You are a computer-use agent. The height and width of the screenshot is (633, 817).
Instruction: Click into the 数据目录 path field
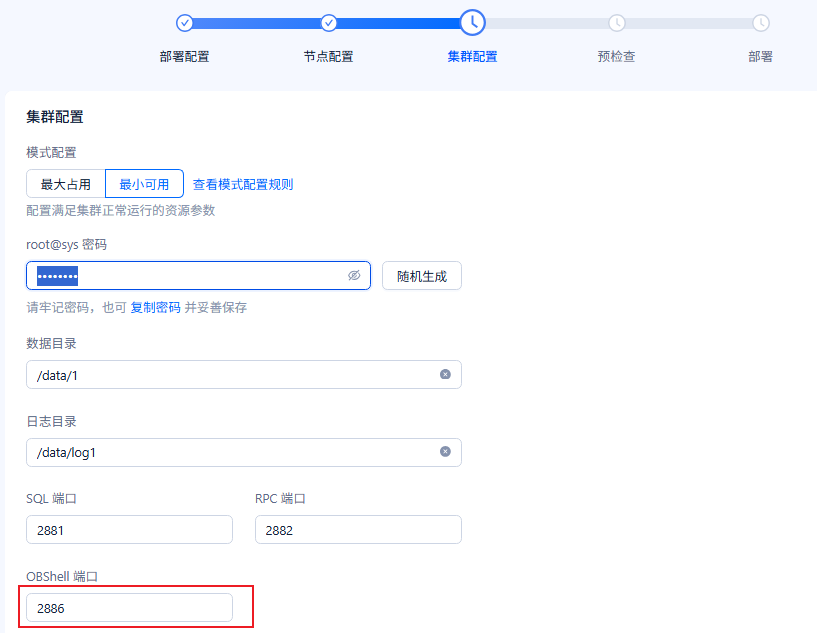[x=244, y=375]
